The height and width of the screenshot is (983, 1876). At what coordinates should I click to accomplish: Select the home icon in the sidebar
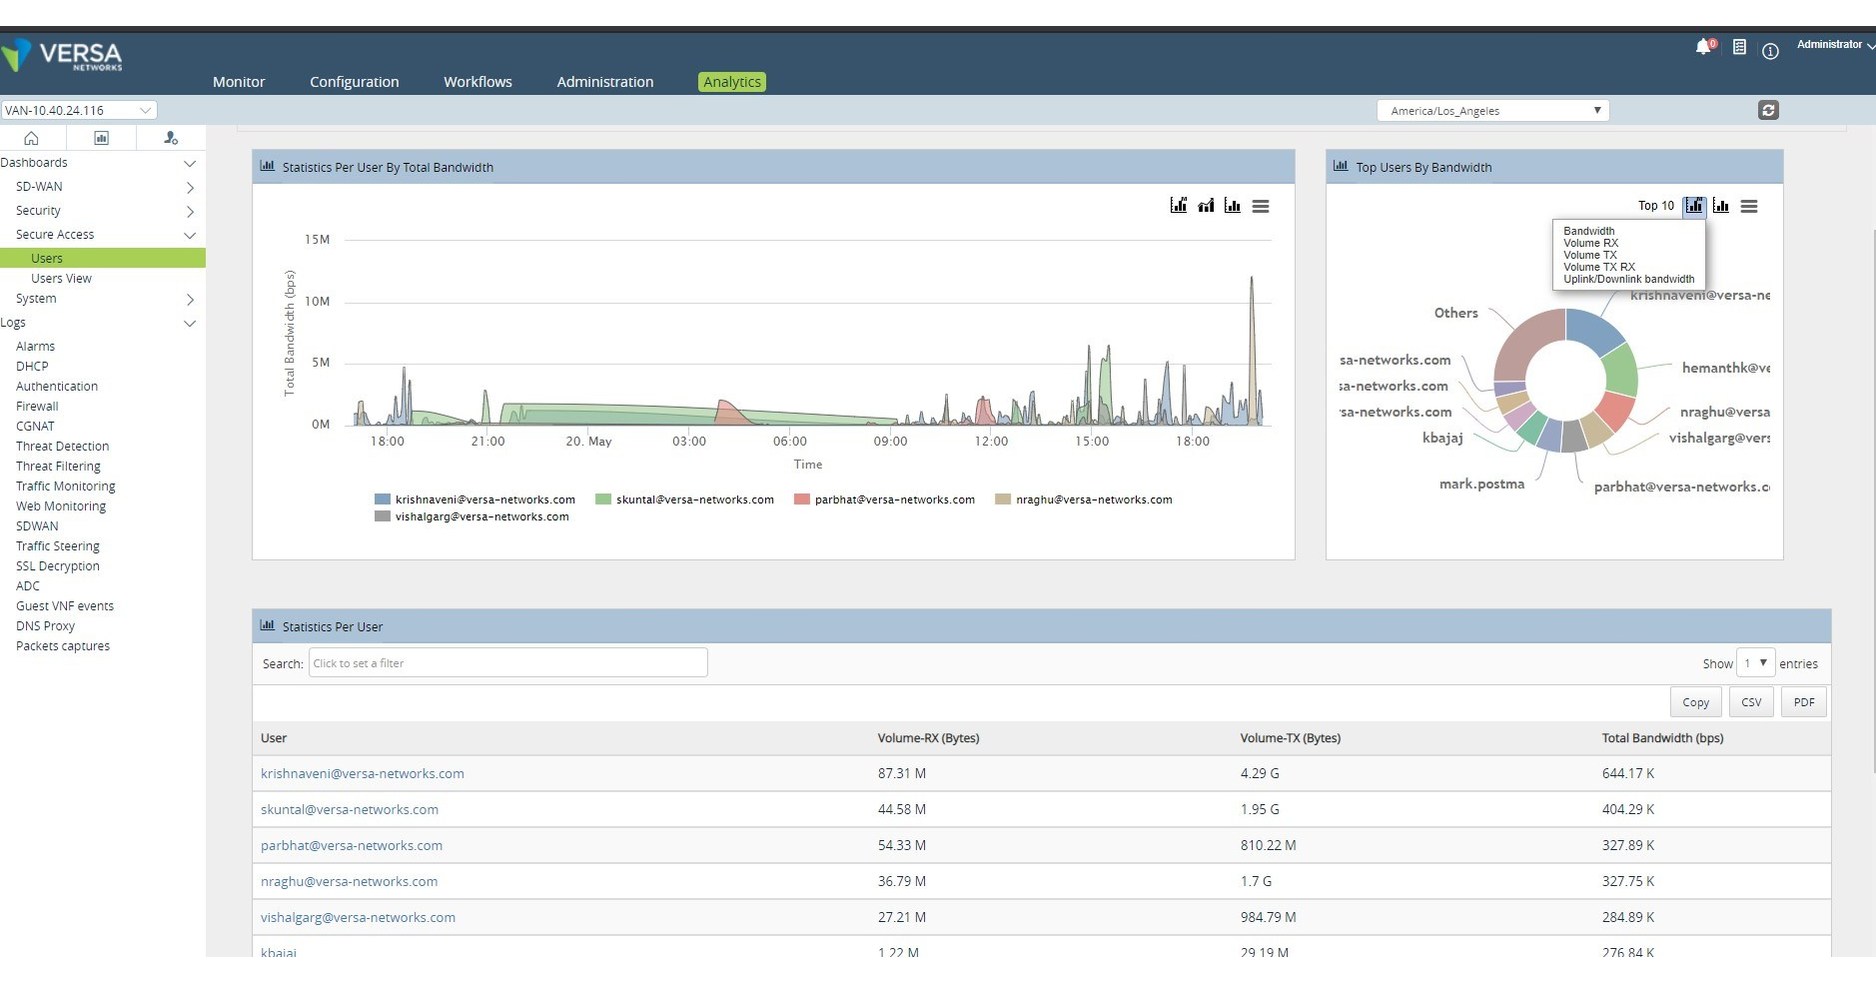(31, 138)
